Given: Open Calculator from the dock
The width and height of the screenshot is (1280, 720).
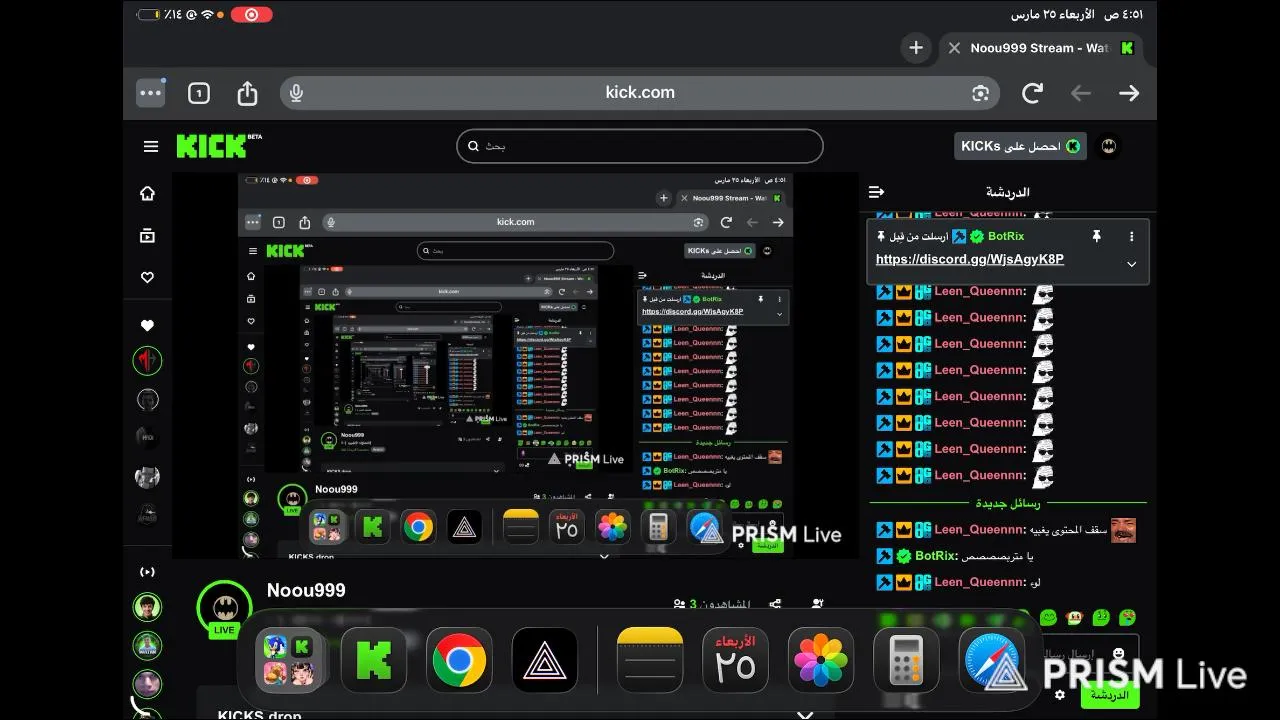Looking at the screenshot, I should coord(906,661).
